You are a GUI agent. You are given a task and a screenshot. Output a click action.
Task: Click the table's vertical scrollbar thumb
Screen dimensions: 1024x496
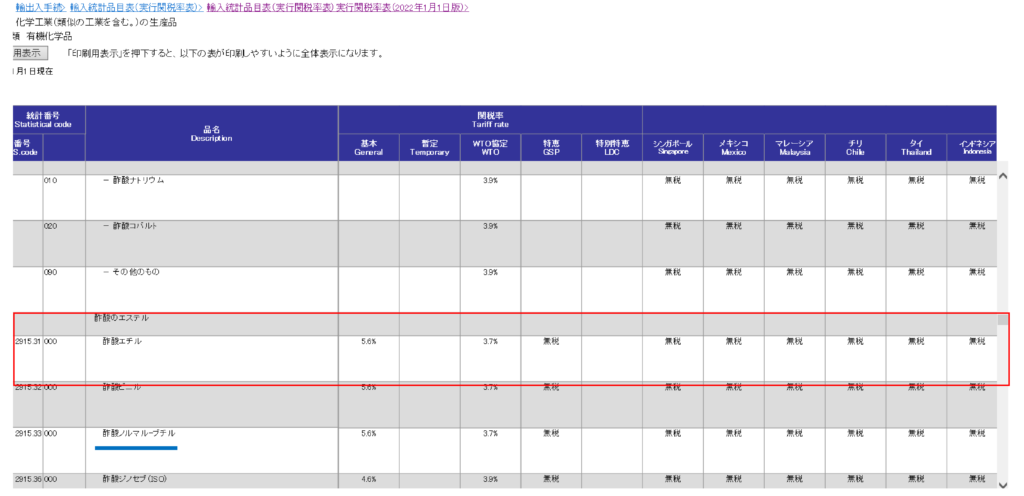(1004, 320)
